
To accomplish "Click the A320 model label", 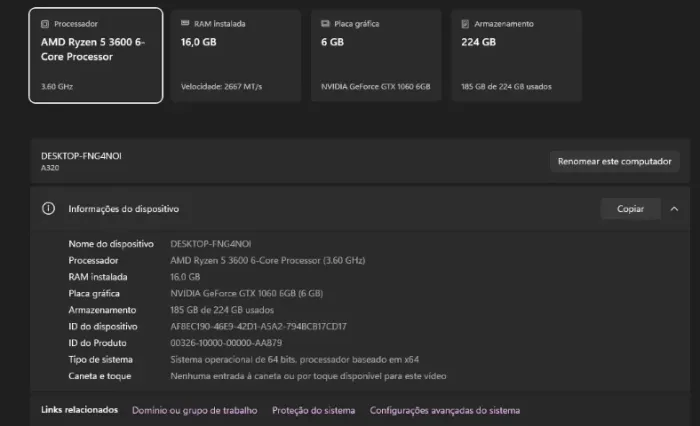I will pos(50,168).
